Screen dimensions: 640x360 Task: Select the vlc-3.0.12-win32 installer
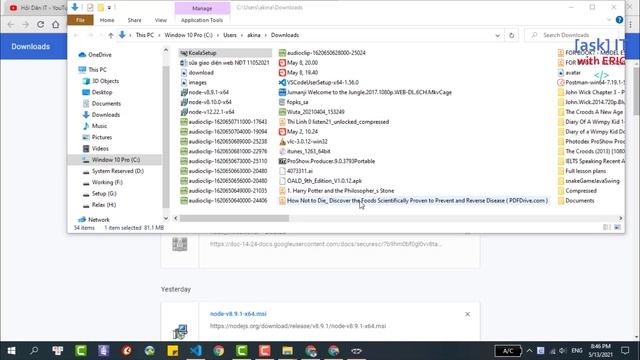click(307, 142)
